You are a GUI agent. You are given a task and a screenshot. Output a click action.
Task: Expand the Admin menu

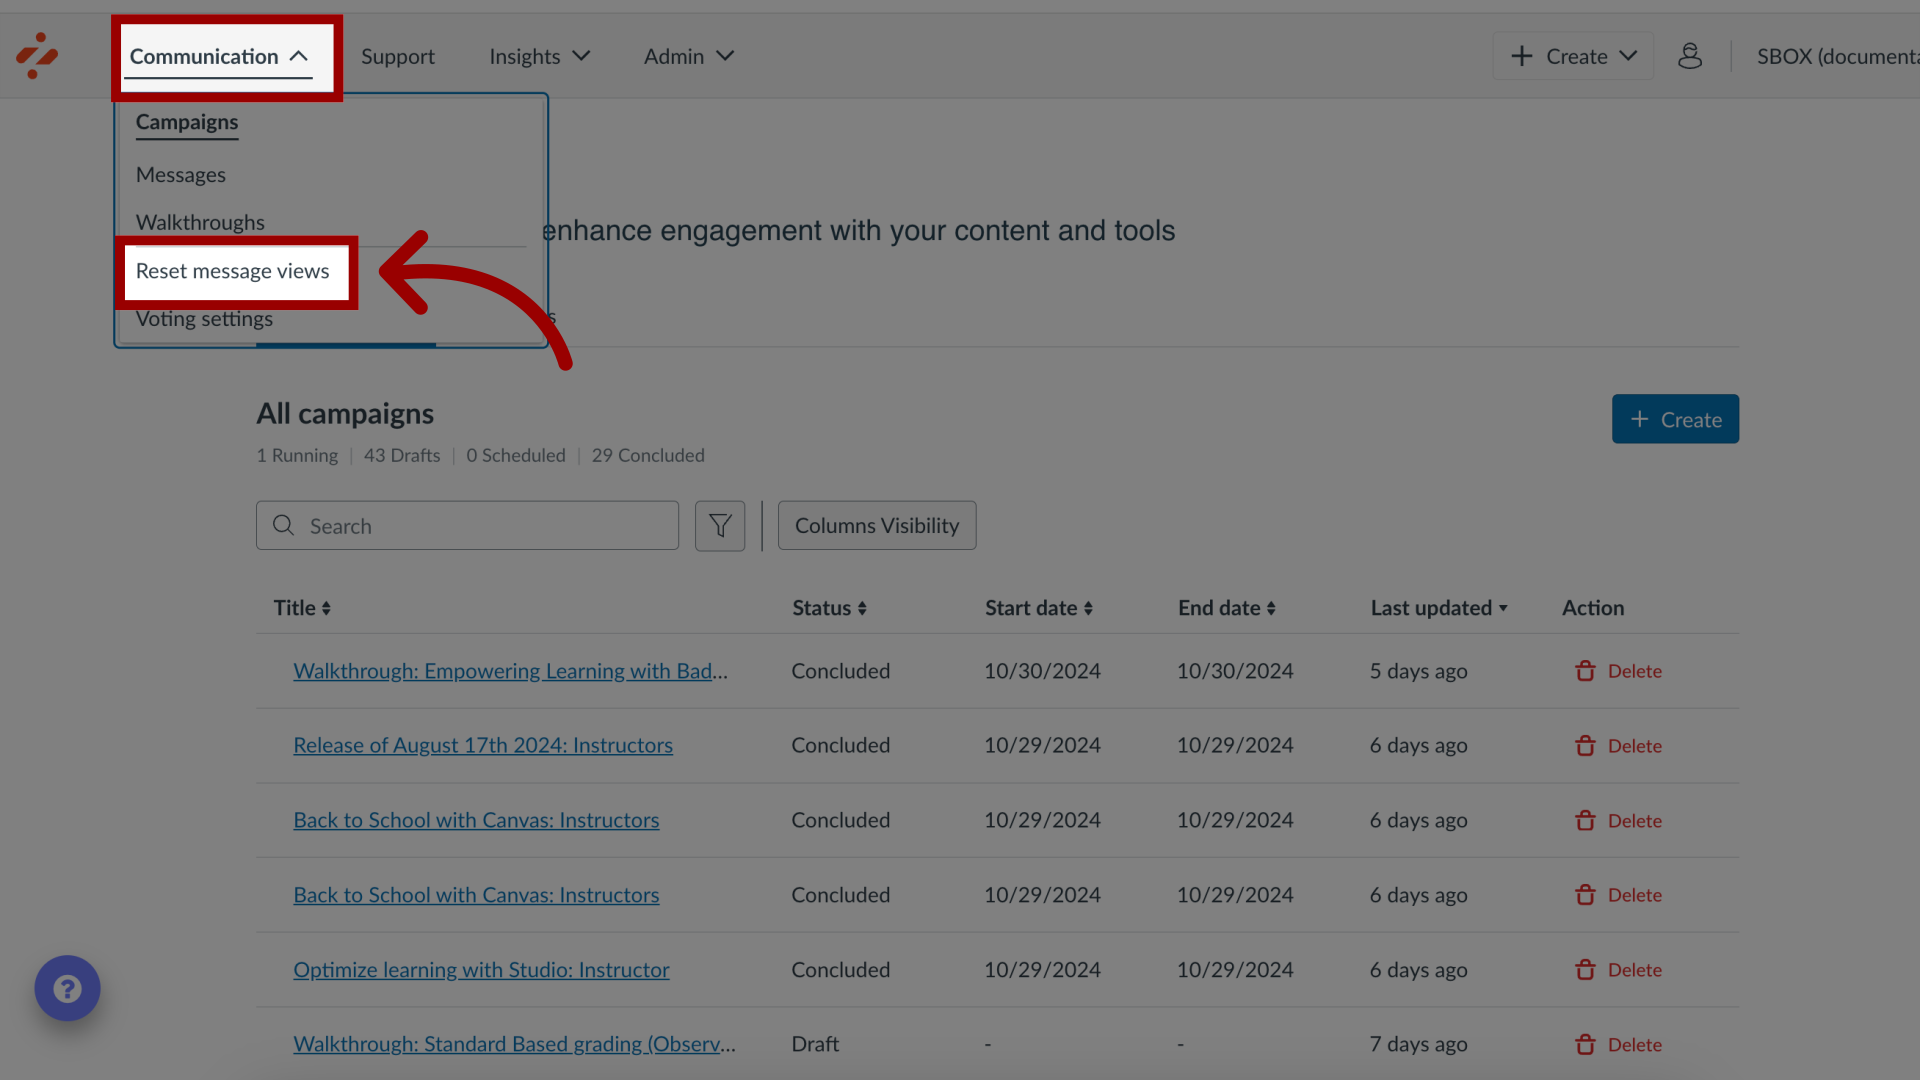tap(689, 57)
